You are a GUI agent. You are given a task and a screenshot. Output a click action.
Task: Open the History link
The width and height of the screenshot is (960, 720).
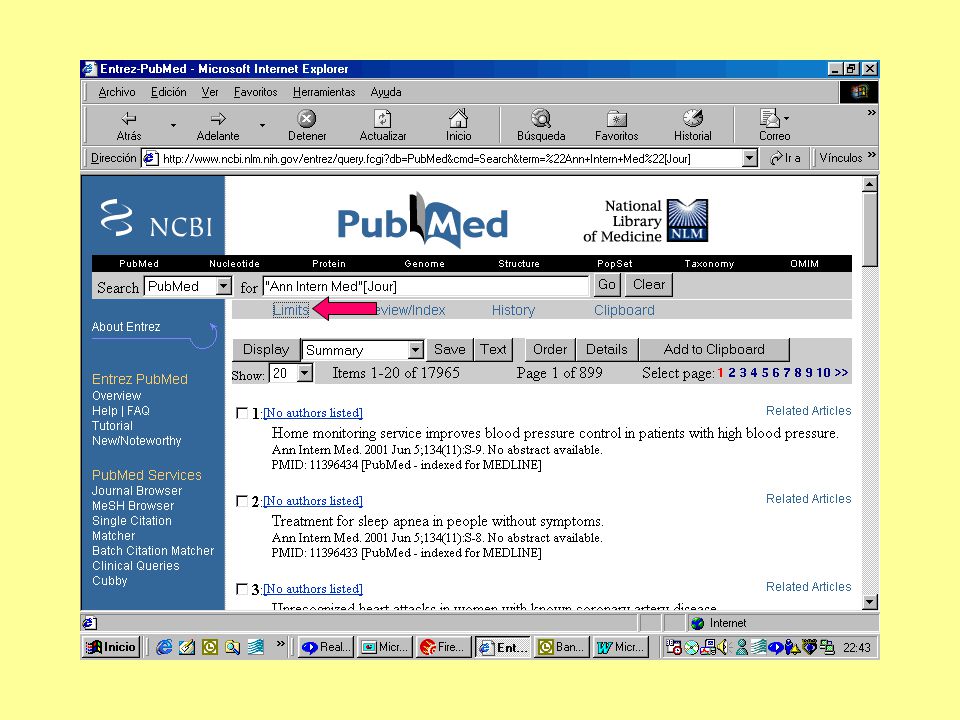pyautogui.click(x=513, y=310)
